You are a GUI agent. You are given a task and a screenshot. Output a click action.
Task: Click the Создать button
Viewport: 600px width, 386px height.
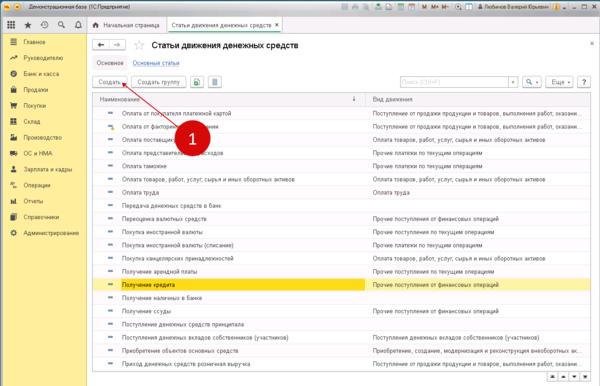109,82
